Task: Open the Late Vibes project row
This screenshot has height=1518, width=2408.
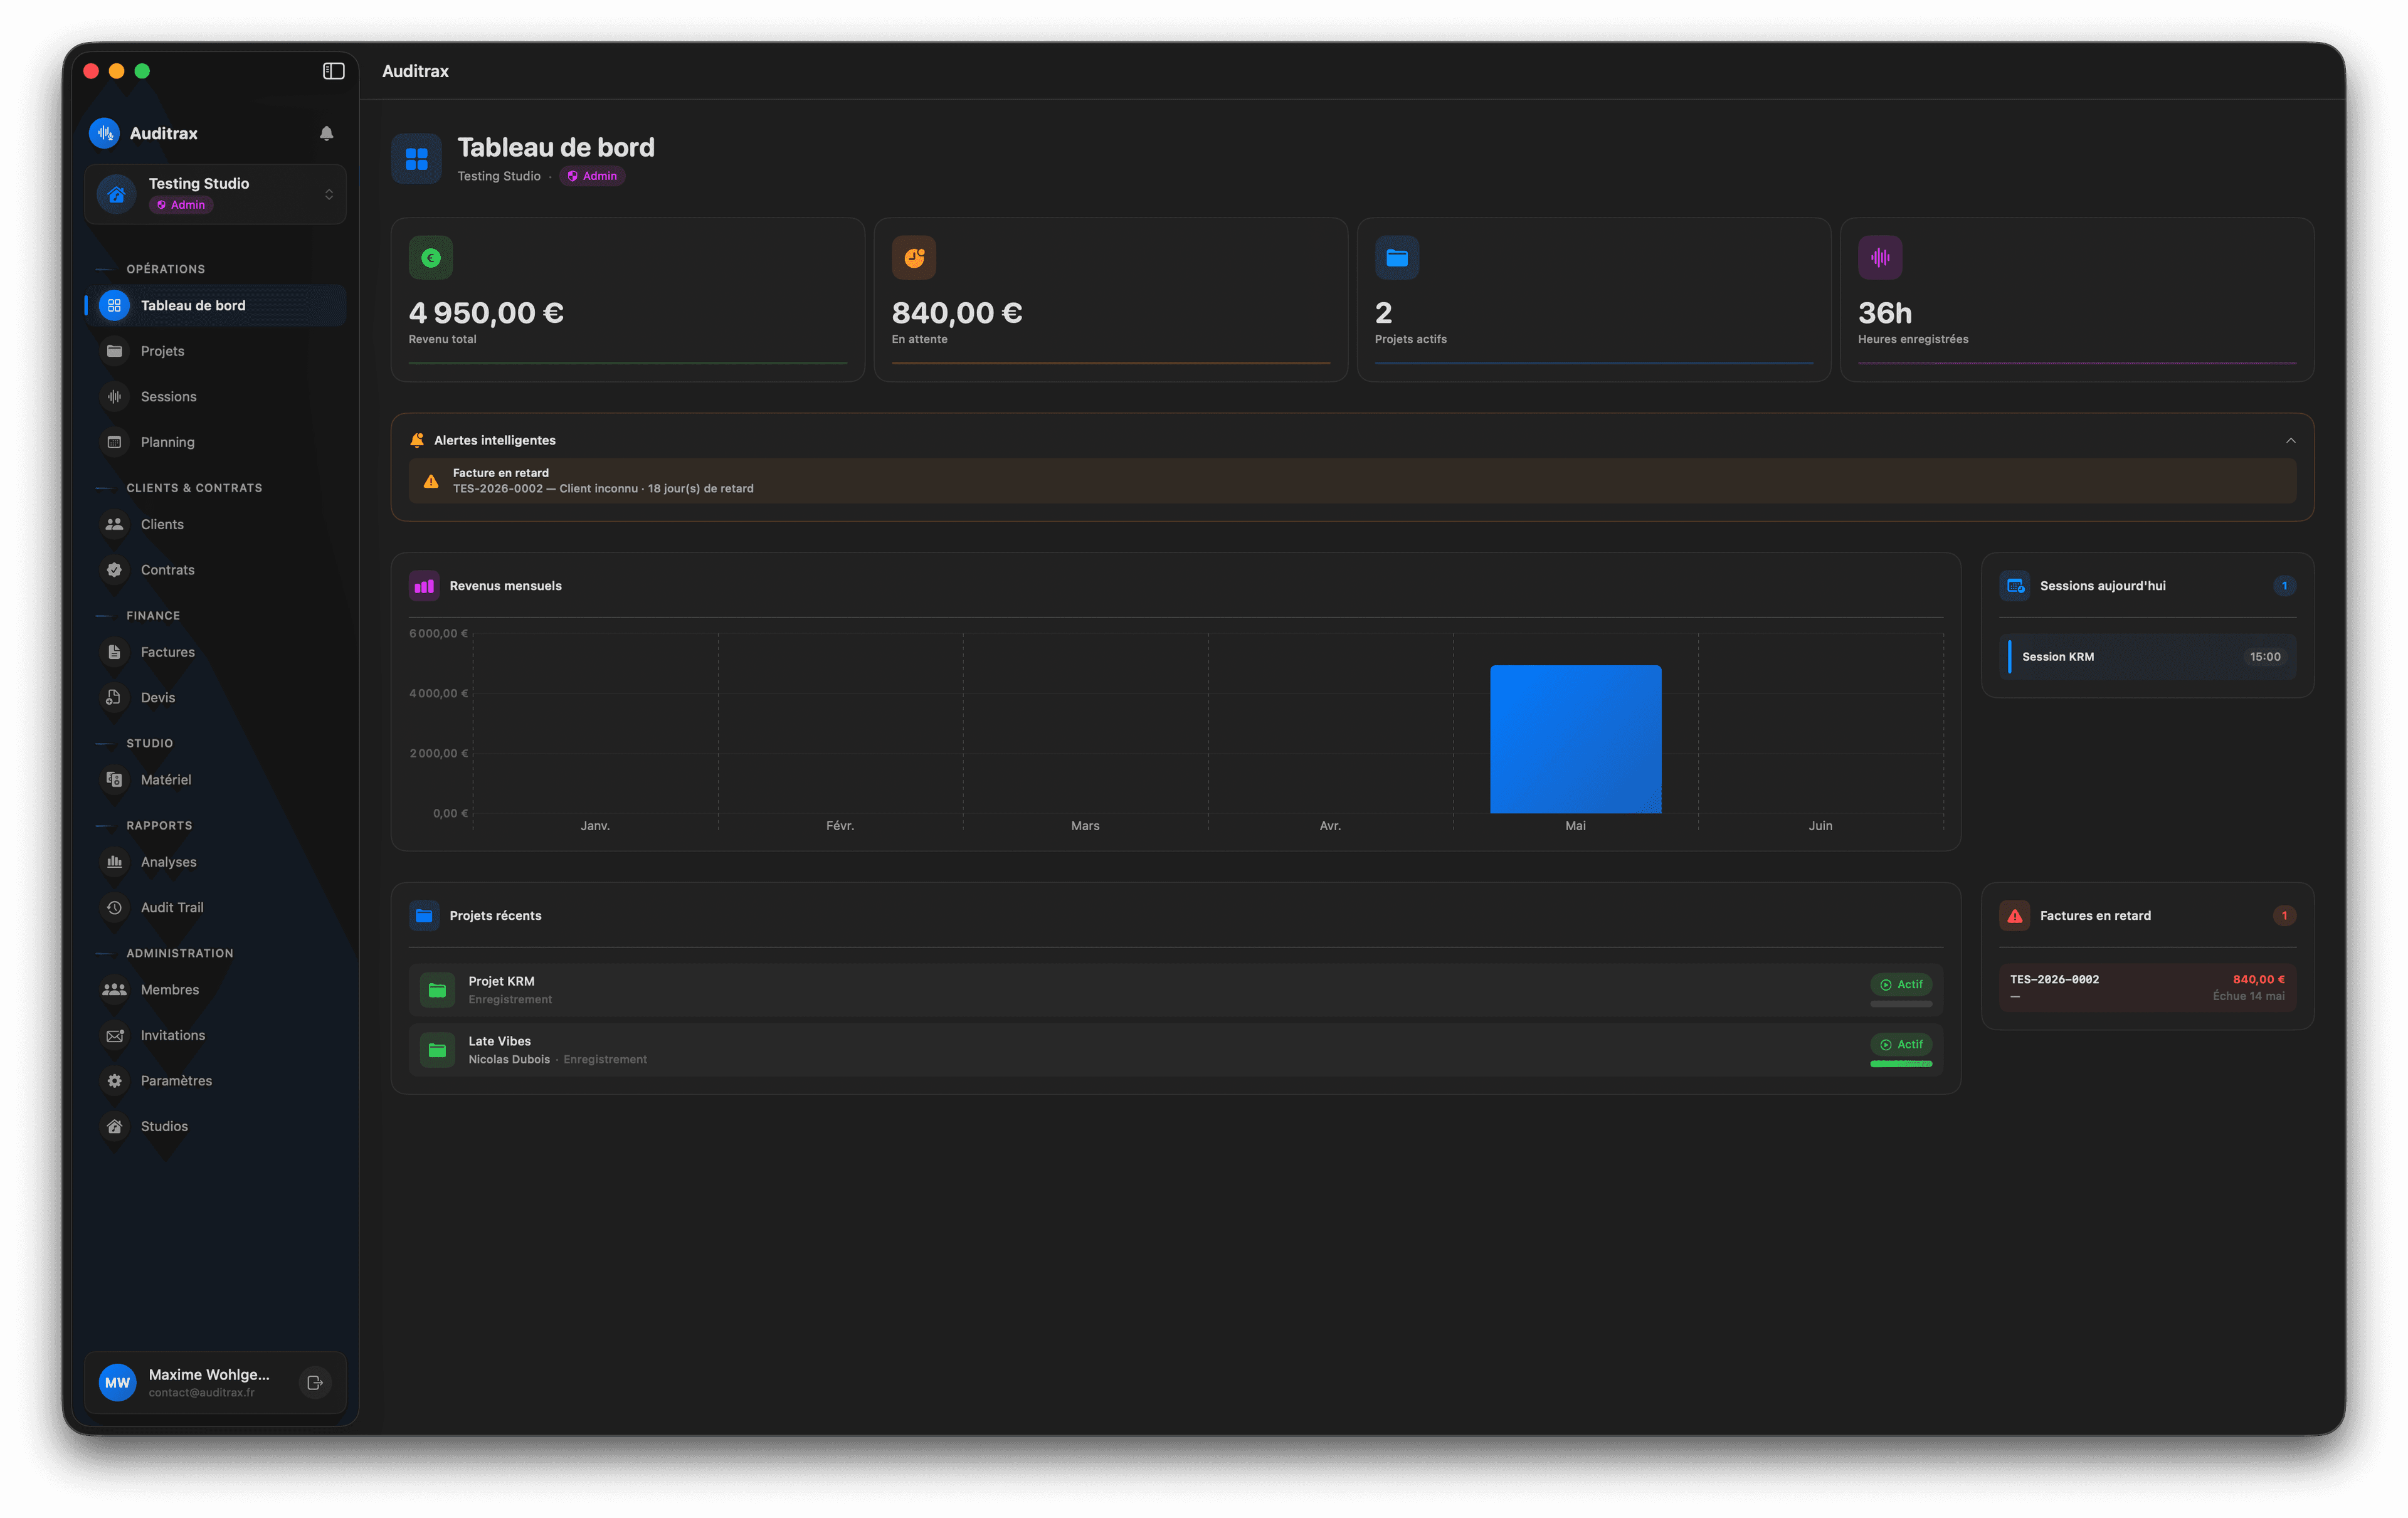Action: tap(1176, 1050)
